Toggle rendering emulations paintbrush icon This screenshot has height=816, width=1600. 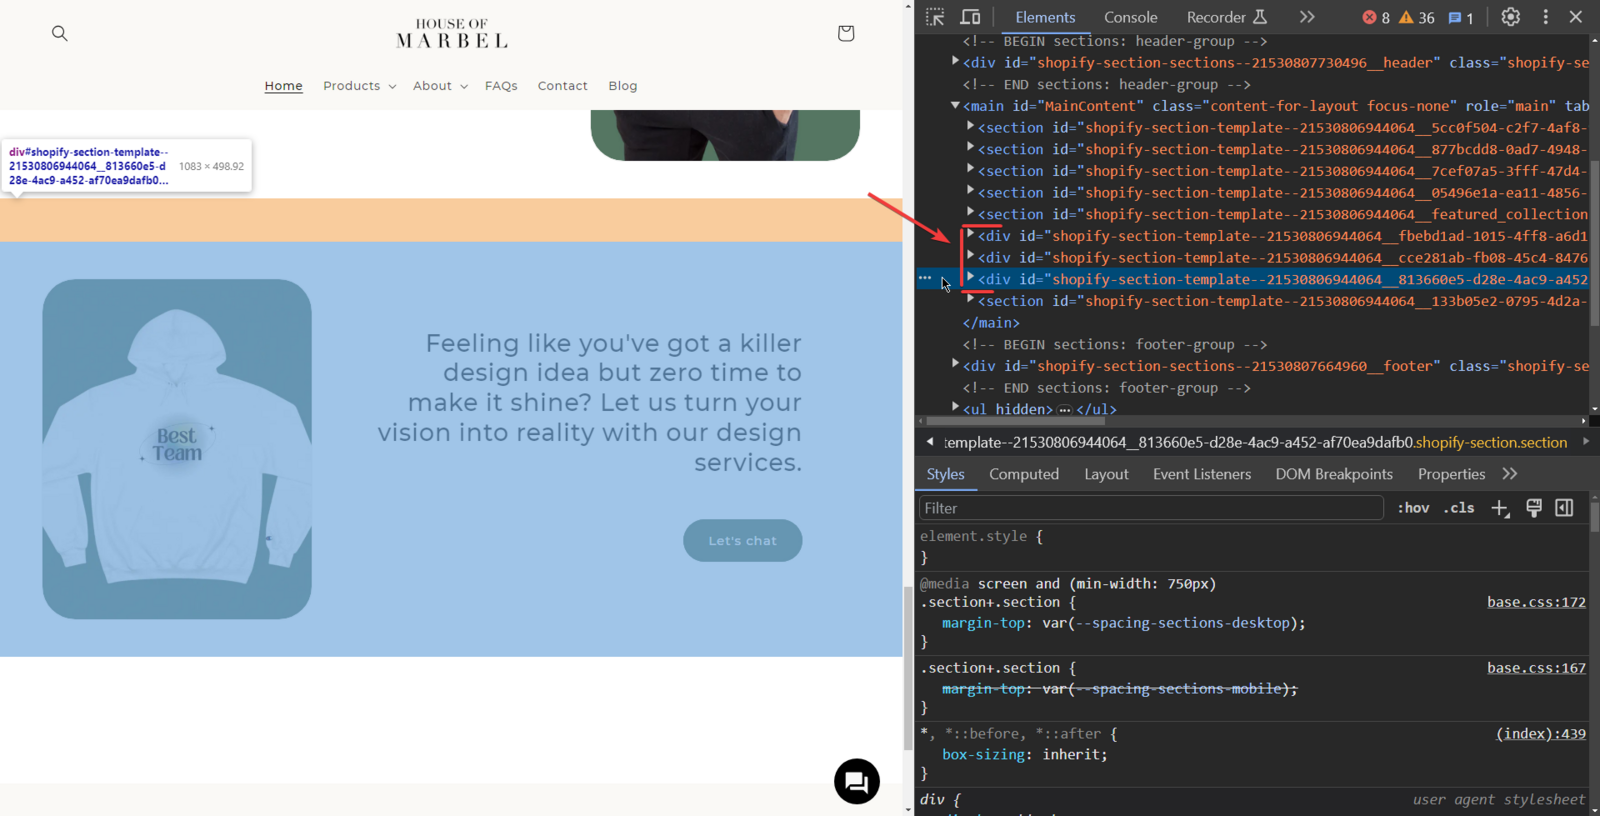pyautogui.click(x=1534, y=508)
